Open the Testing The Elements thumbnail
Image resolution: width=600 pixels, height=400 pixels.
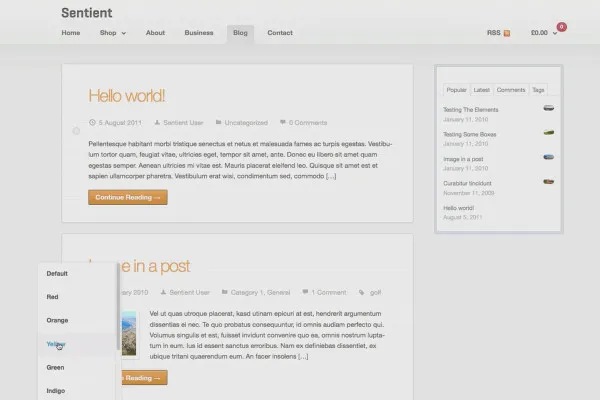(548, 108)
